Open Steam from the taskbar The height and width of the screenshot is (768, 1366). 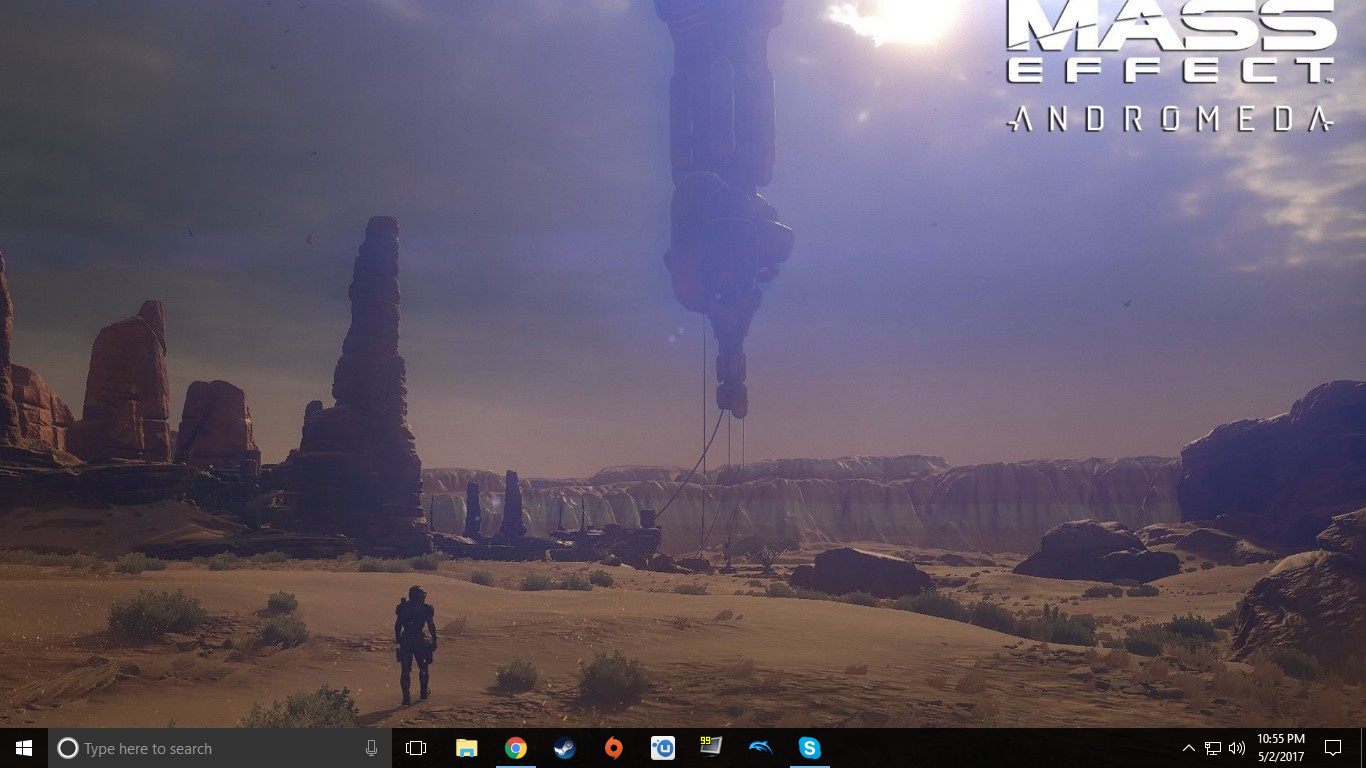point(565,748)
